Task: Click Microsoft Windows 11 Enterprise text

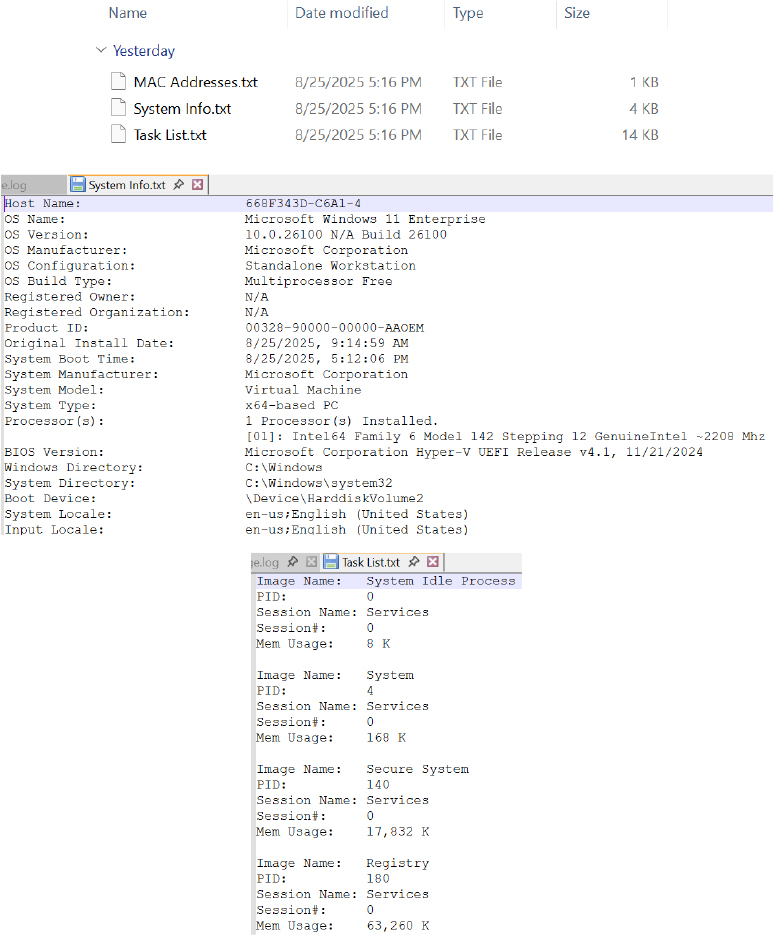Action: point(365,219)
